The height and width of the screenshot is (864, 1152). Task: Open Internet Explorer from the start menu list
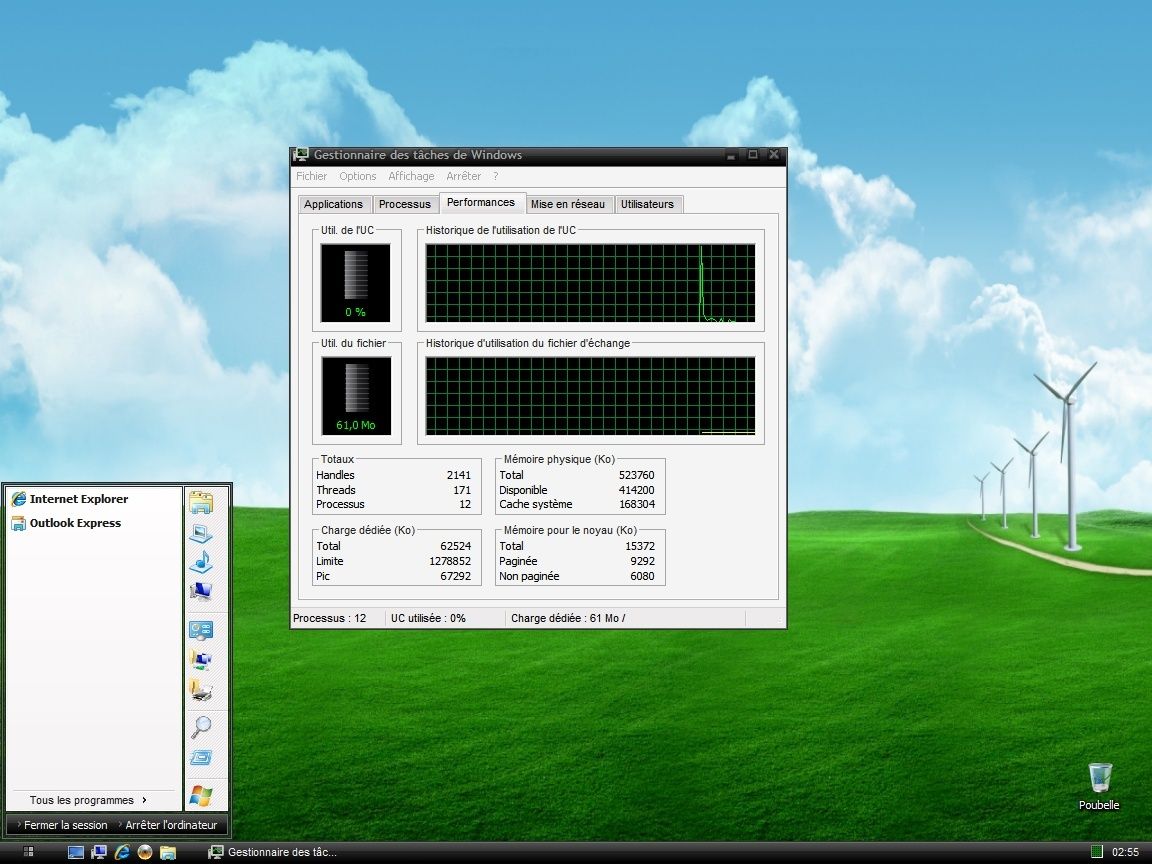[x=70, y=499]
